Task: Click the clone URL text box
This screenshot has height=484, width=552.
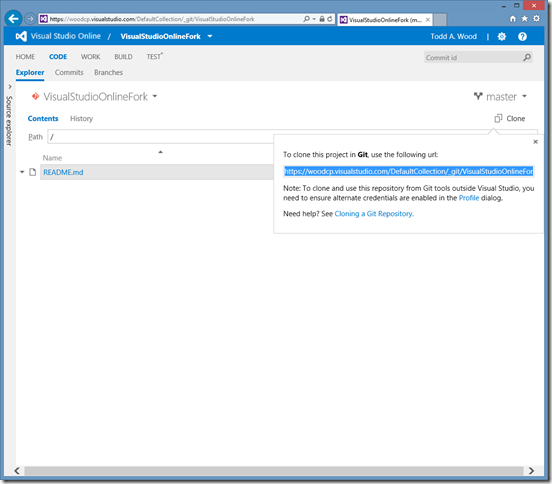Action: point(409,171)
